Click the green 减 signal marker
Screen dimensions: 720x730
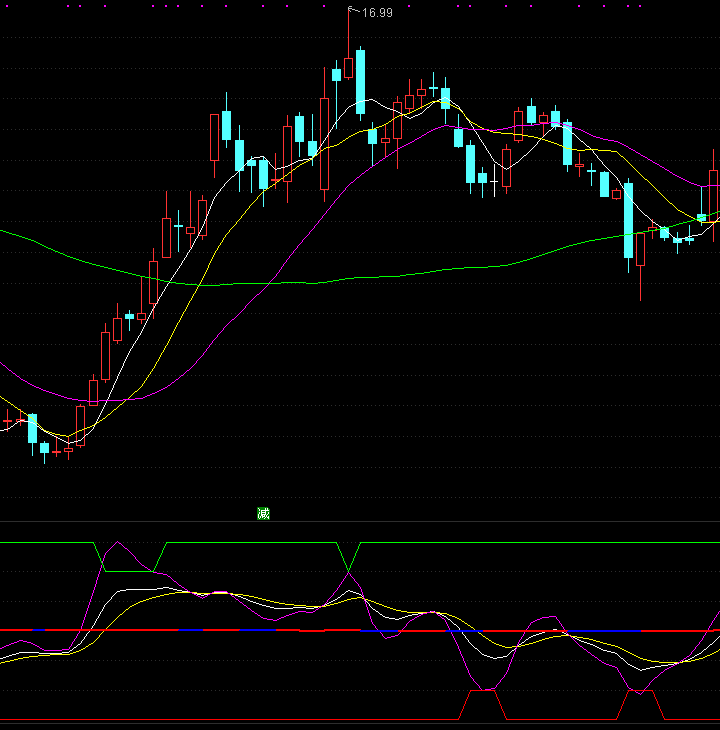[263, 514]
